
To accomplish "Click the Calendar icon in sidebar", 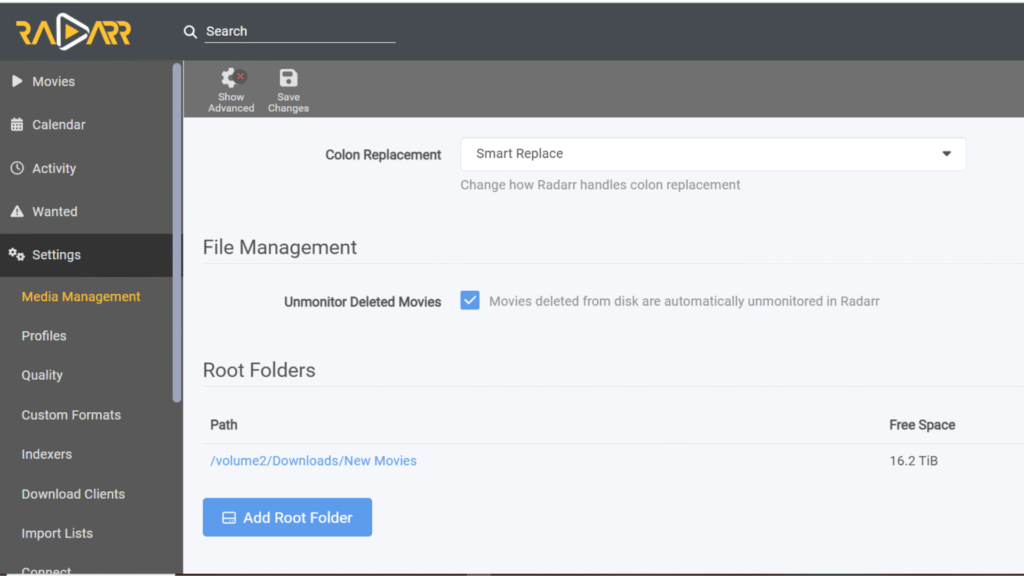I will 17,125.
